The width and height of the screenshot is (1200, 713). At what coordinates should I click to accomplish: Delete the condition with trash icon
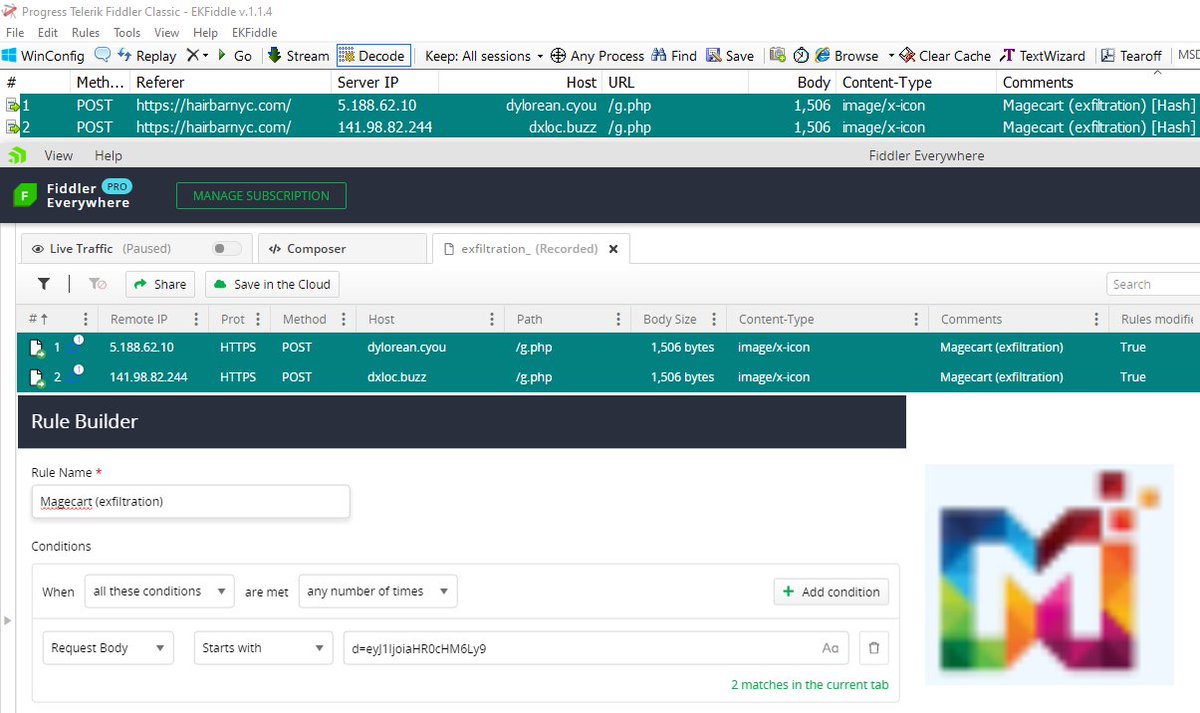coord(873,648)
